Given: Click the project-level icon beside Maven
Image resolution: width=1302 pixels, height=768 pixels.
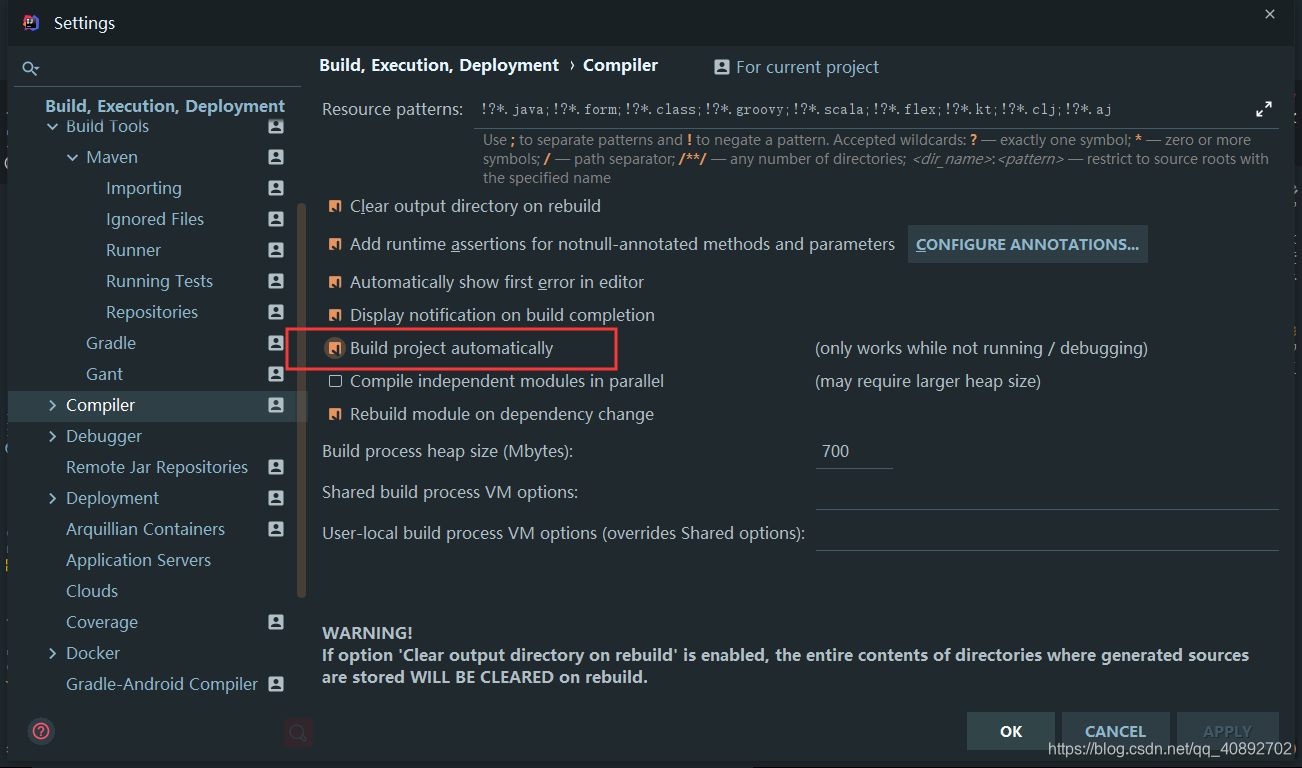Looking at the screenshot, I should pos(276,157).
